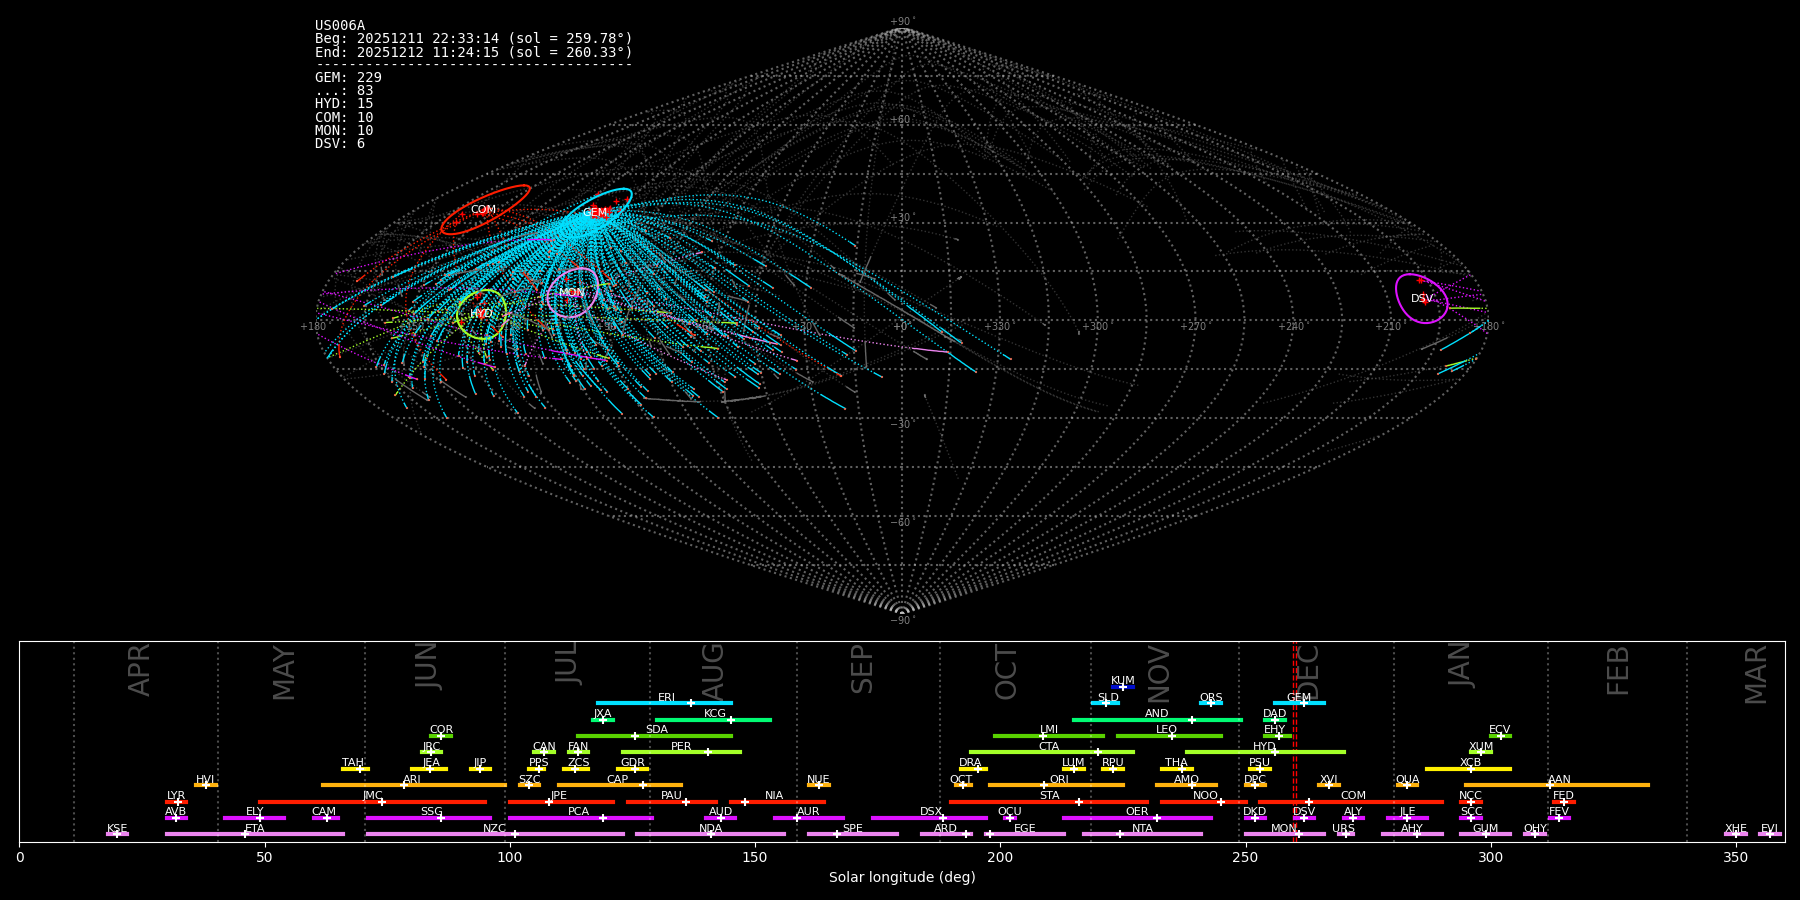Click the GEM radiant label on the sky map
The height and width of the screenshot is (900, 1800).
pos(595,213)
